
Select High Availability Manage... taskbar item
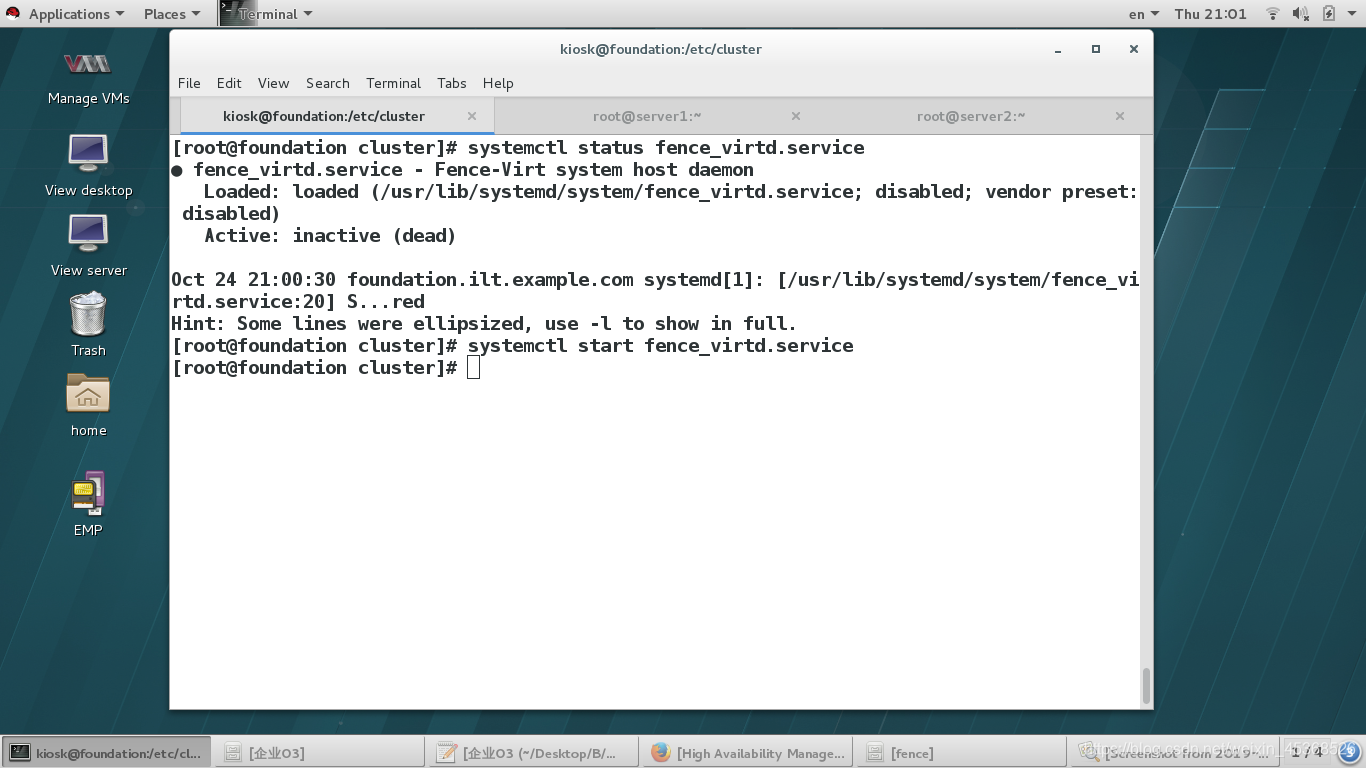(746, 752)
